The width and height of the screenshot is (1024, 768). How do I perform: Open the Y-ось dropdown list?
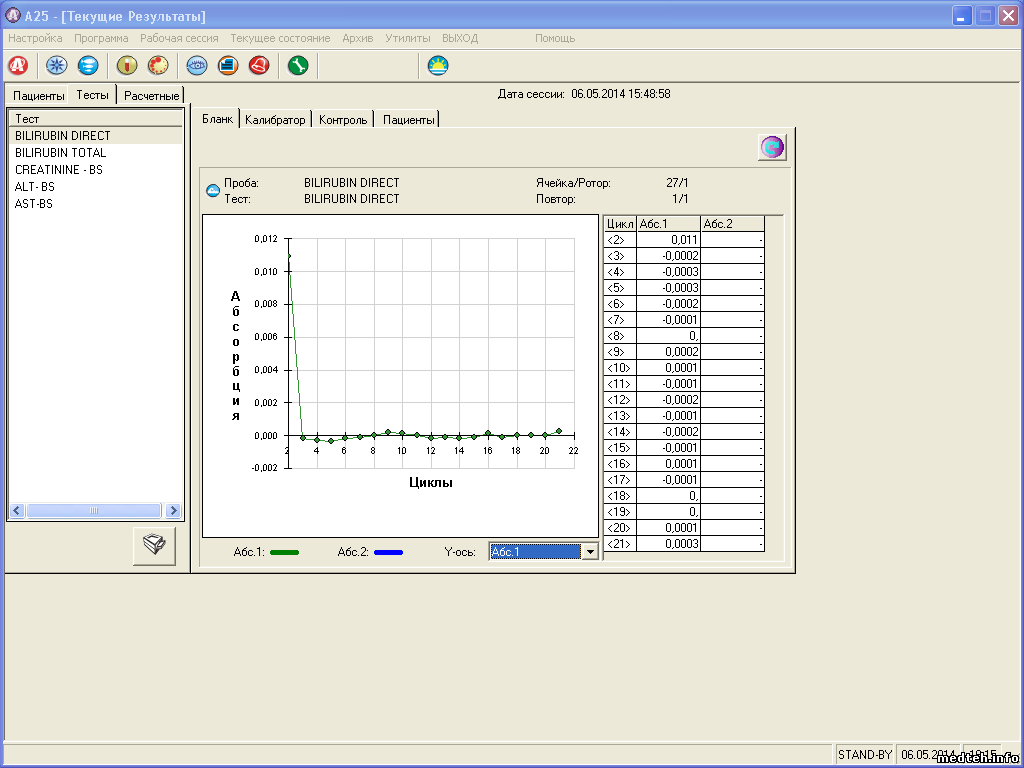click(x=590, y=552)
